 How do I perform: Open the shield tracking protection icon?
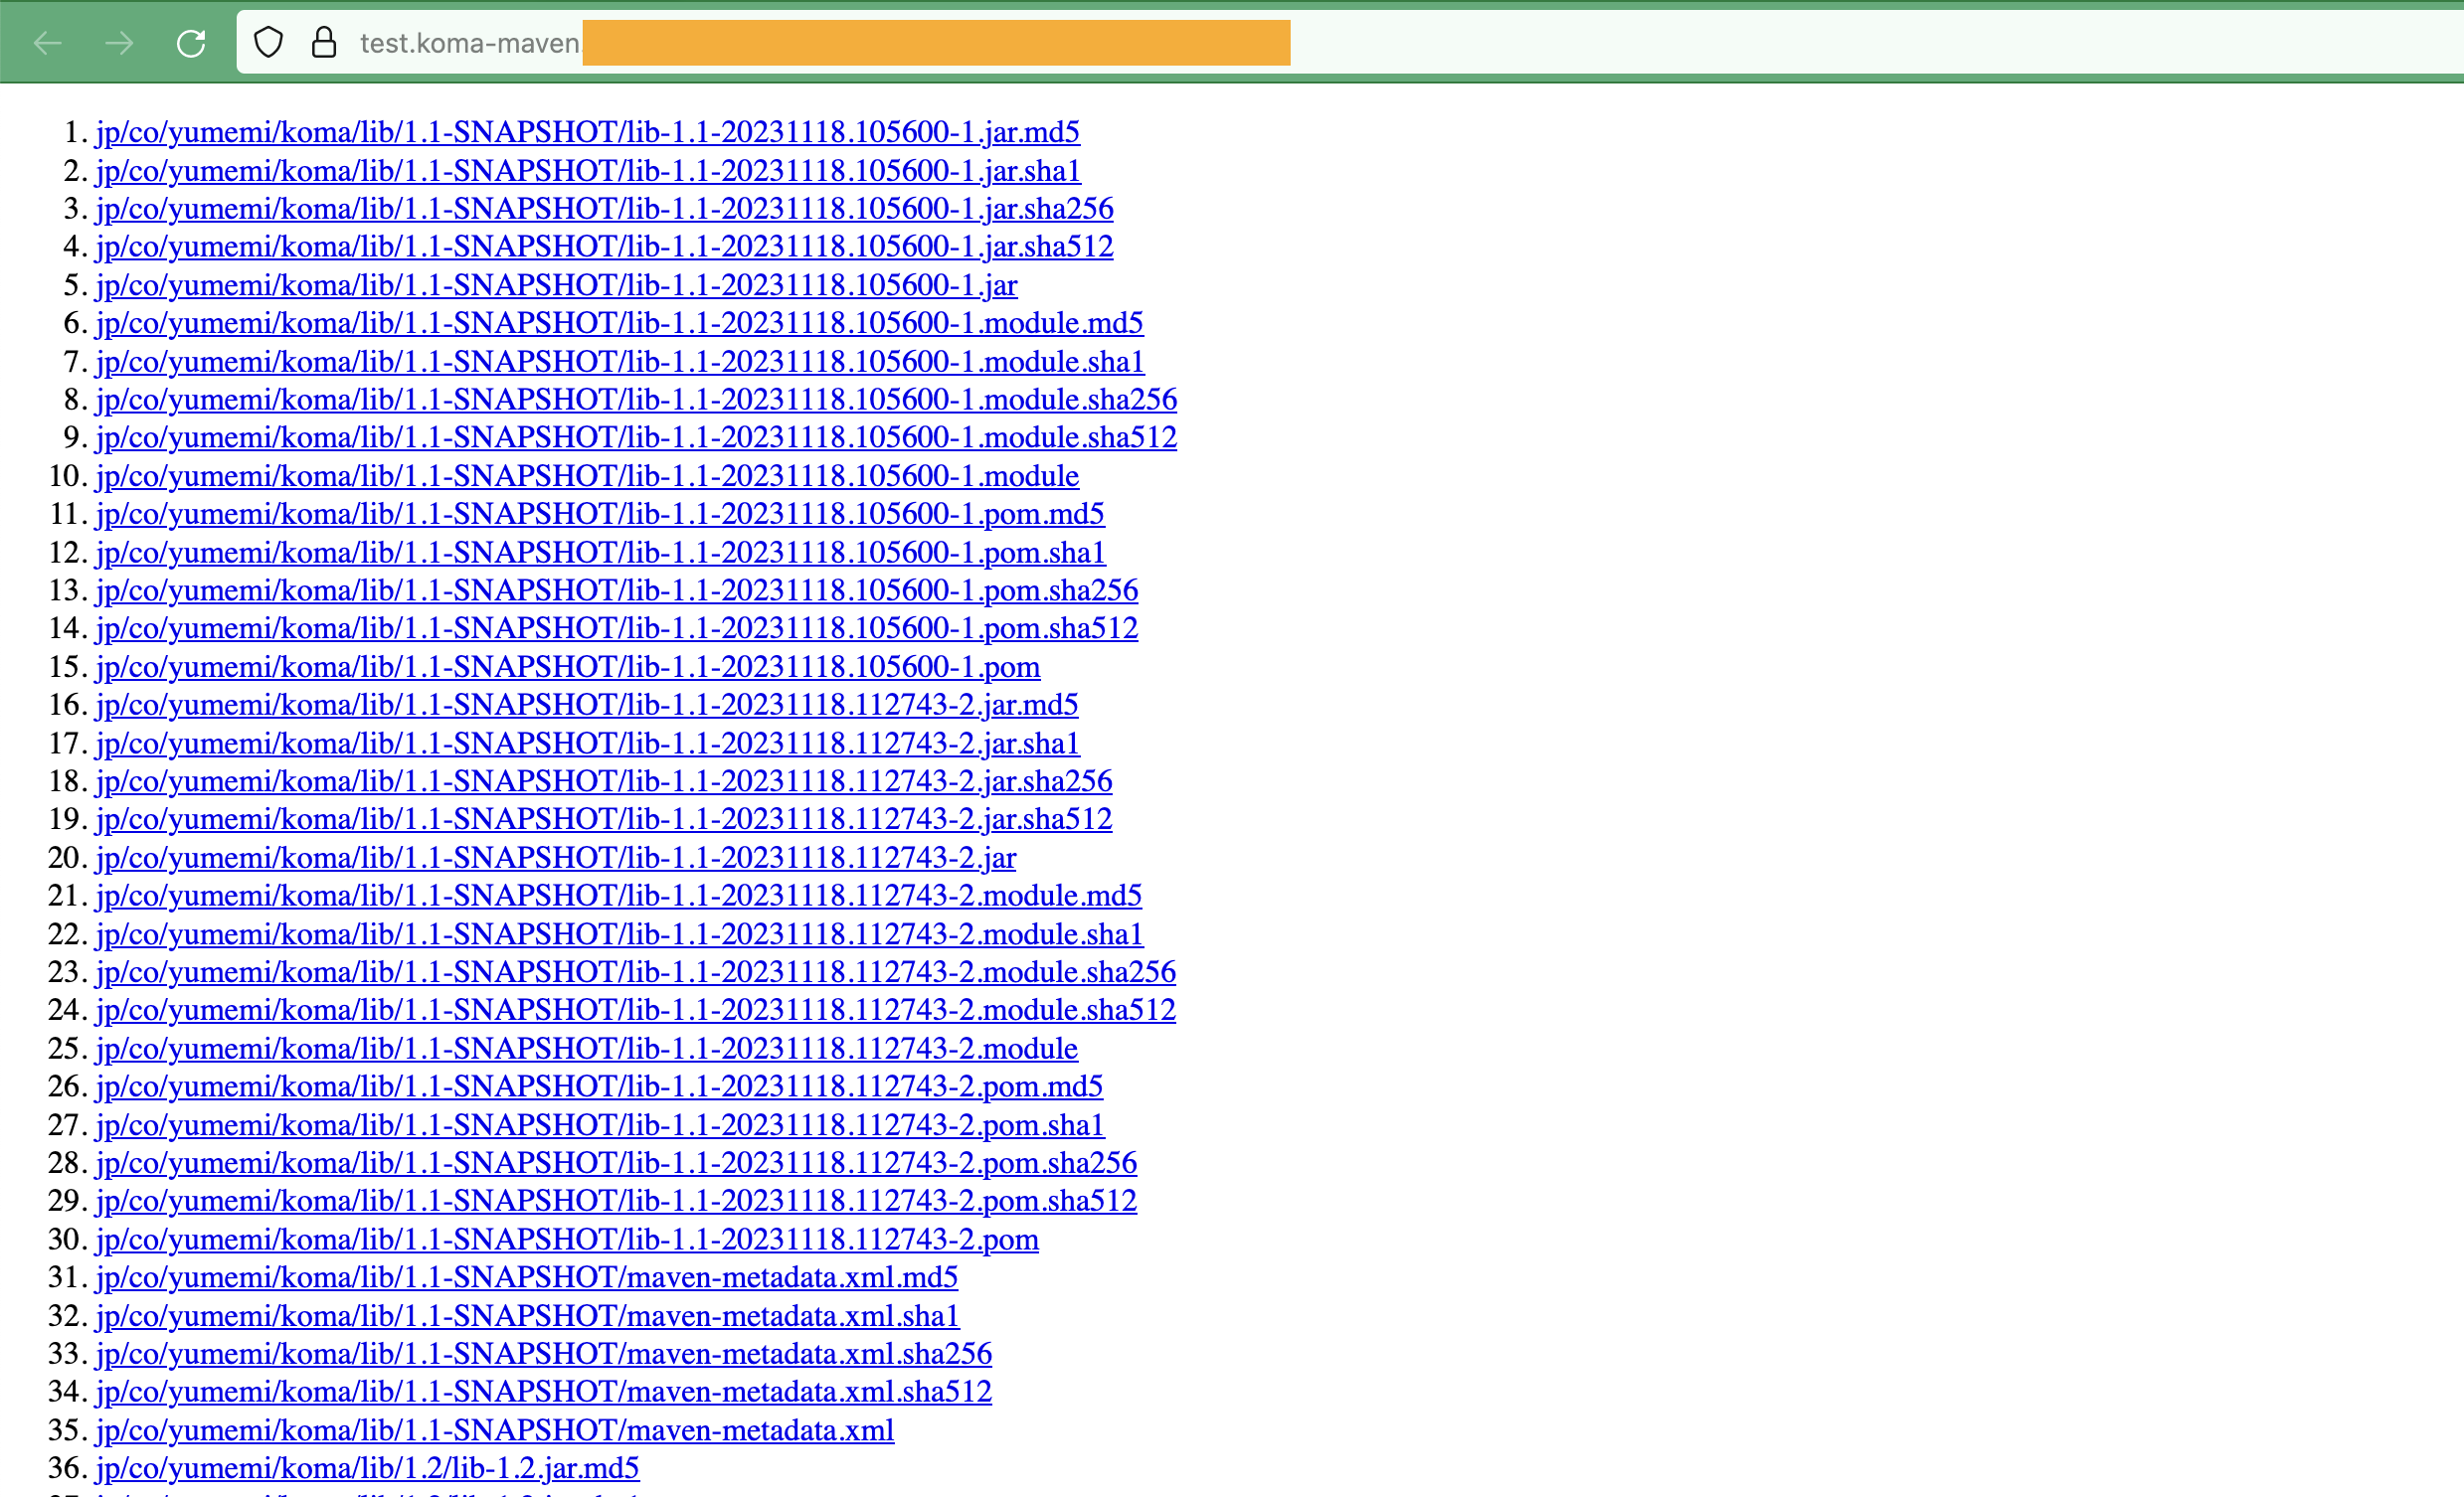point(268,43)
